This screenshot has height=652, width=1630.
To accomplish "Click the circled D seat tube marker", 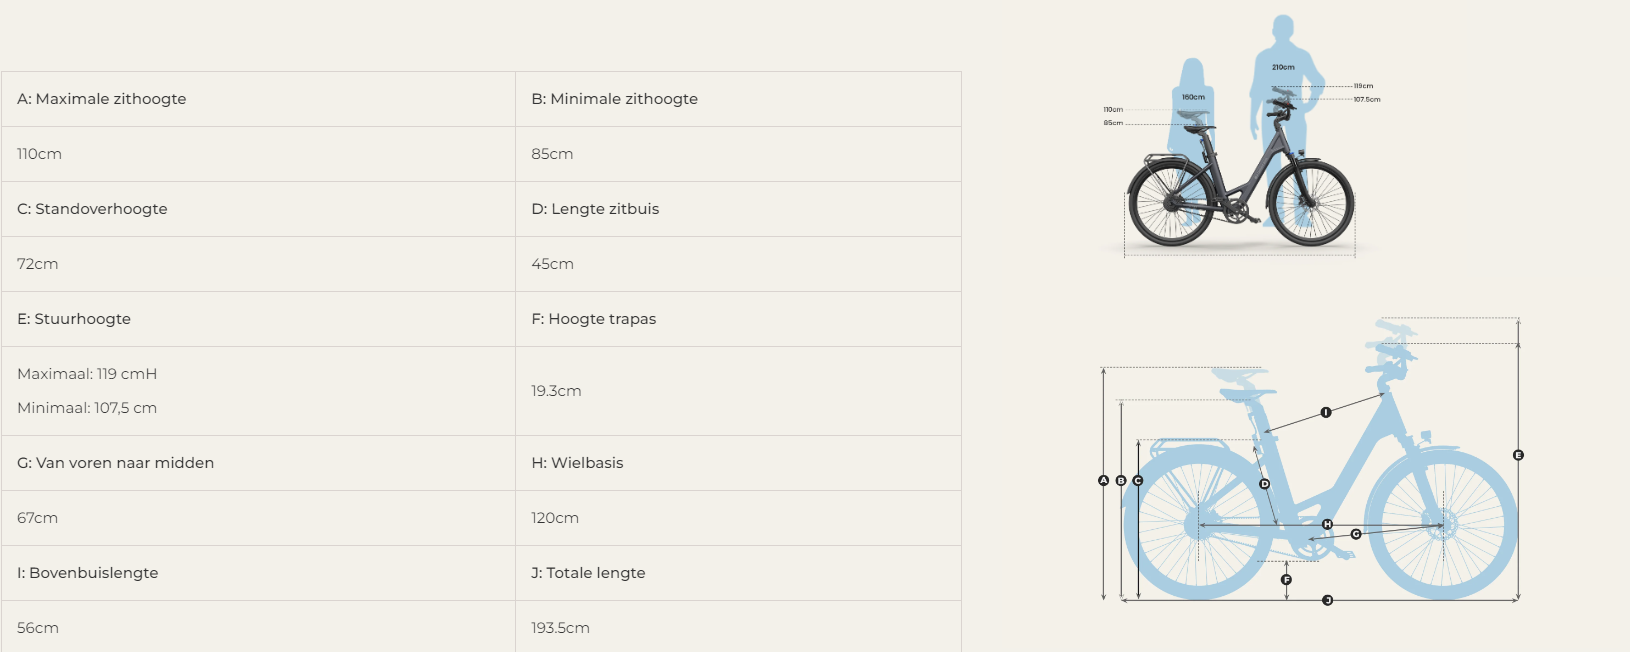I will [x=1265, y=484].
